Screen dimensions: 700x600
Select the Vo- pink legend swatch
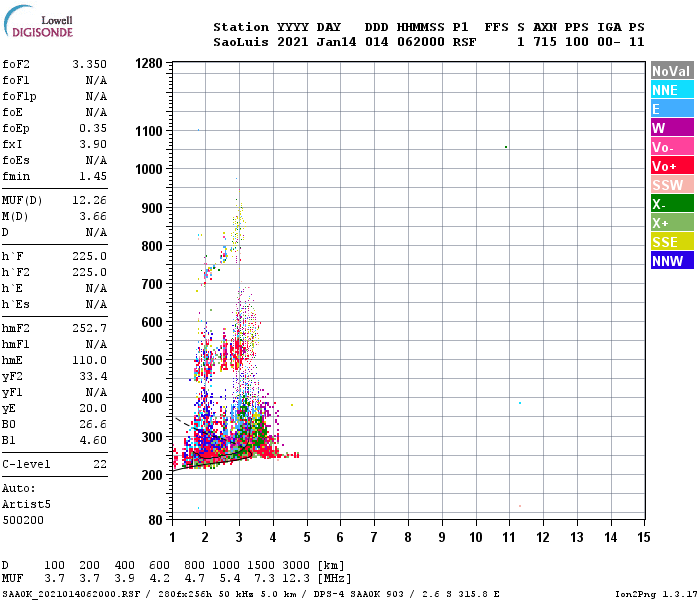pos(672,147)
